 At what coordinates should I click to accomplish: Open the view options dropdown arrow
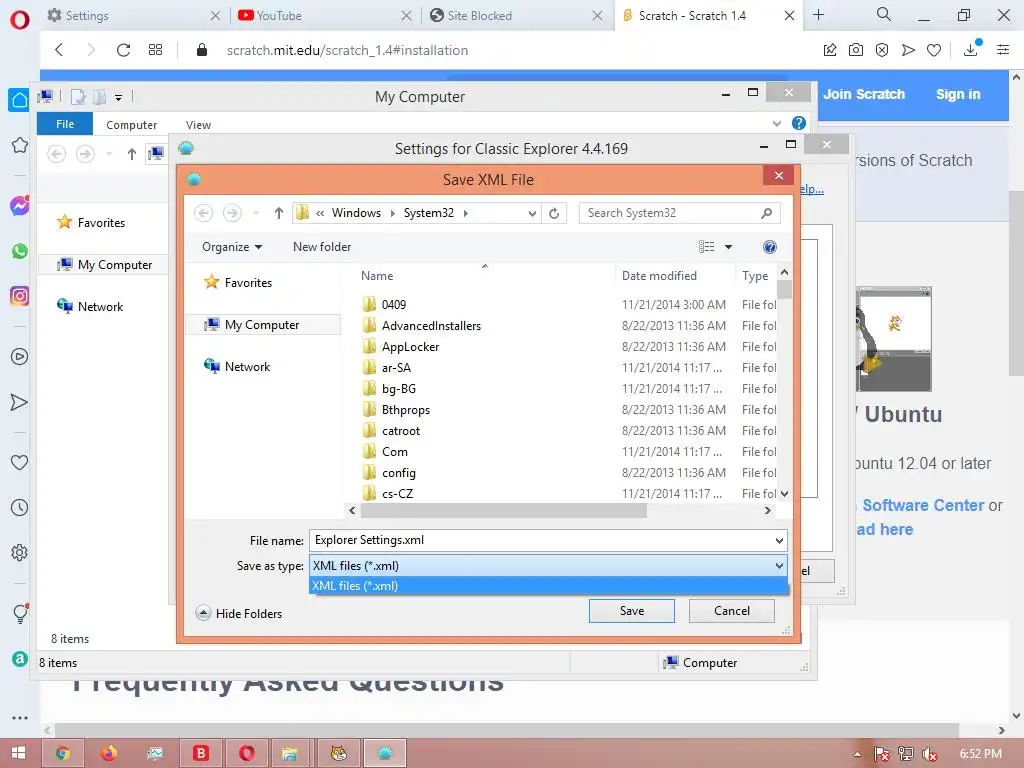pos(728,247)
